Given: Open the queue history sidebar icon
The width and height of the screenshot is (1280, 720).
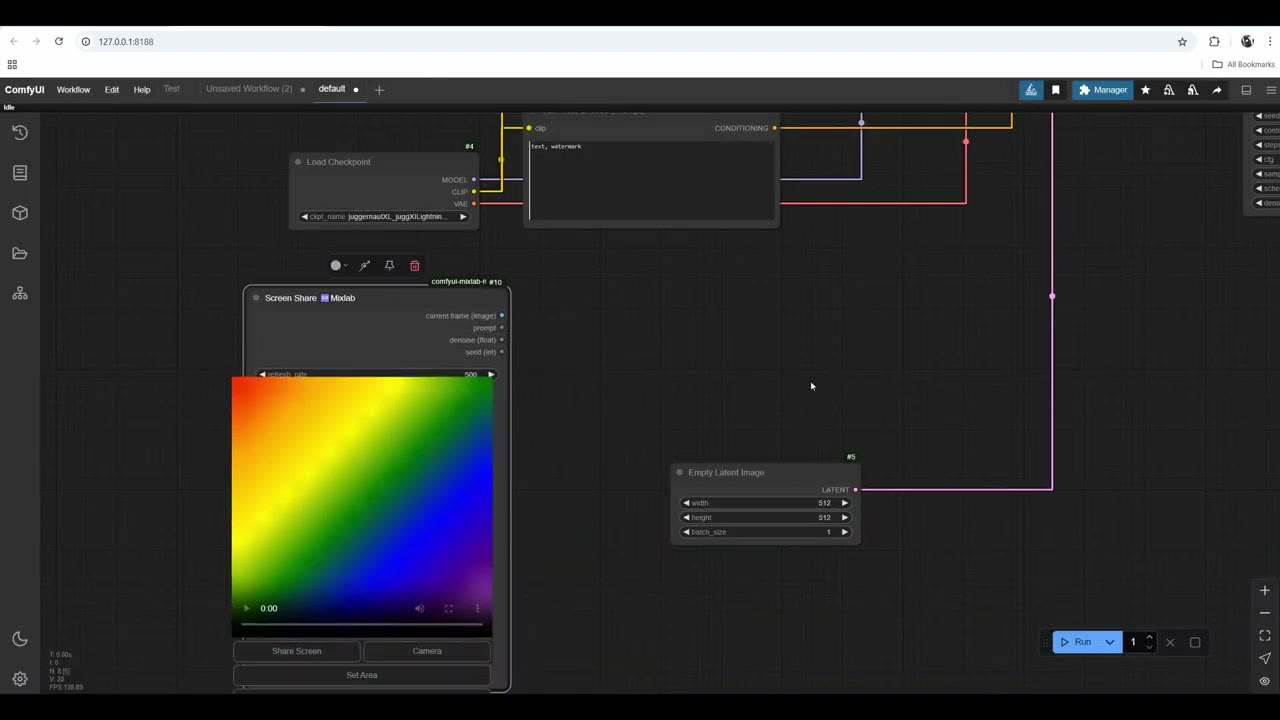Looking at the screenshot, I should click(20, 132).
